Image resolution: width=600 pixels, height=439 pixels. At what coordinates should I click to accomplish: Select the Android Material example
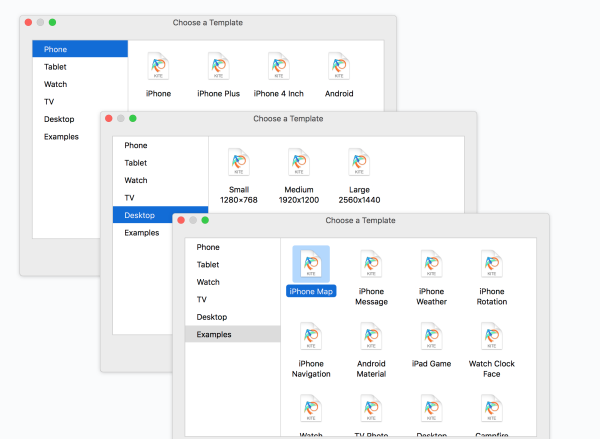(x=371, y=338)
